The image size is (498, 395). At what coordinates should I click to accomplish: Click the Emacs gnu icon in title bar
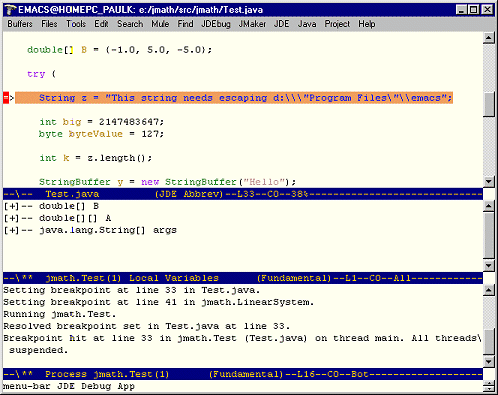tap(10, 10)
